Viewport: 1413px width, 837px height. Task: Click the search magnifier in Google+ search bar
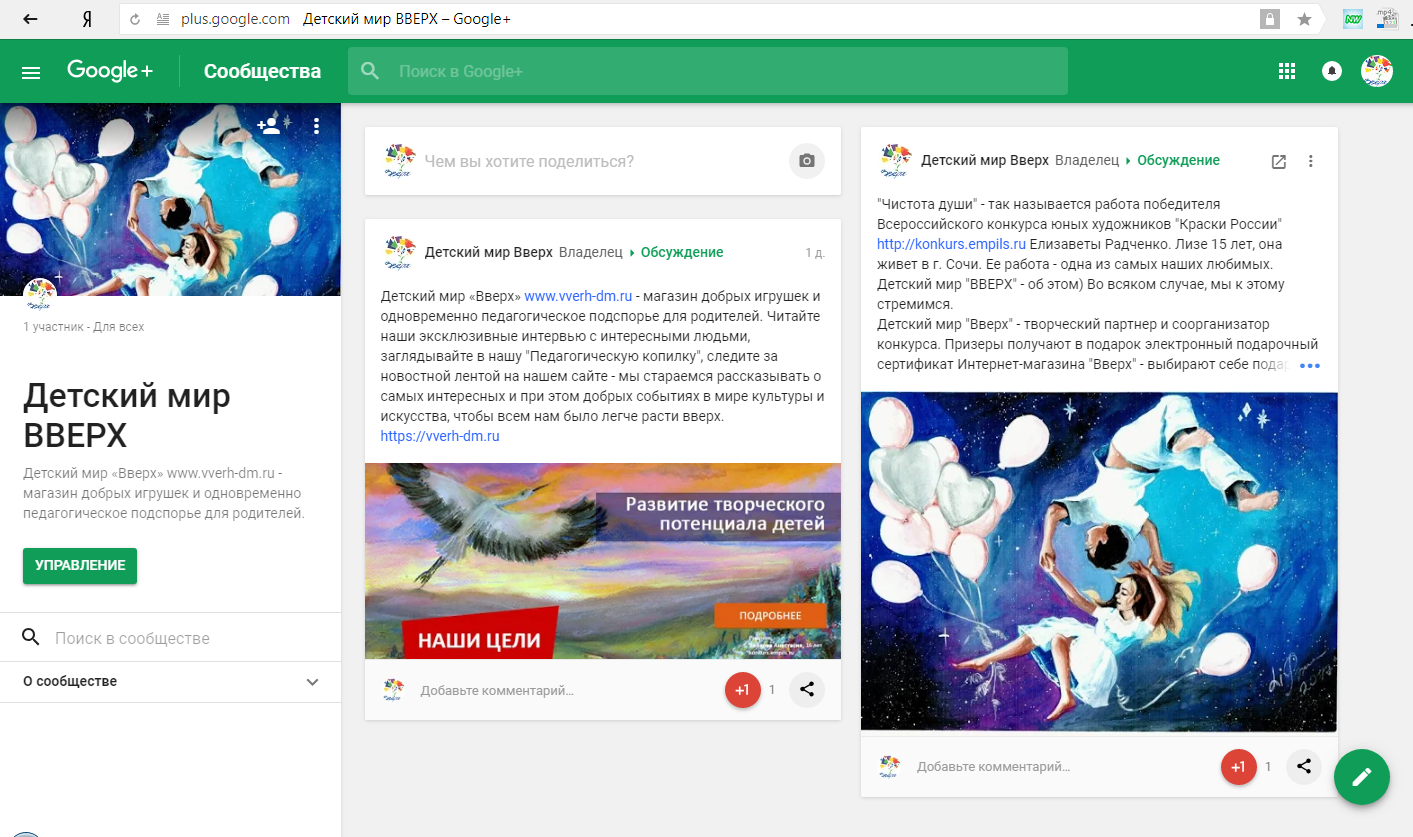tap(371, 71)
